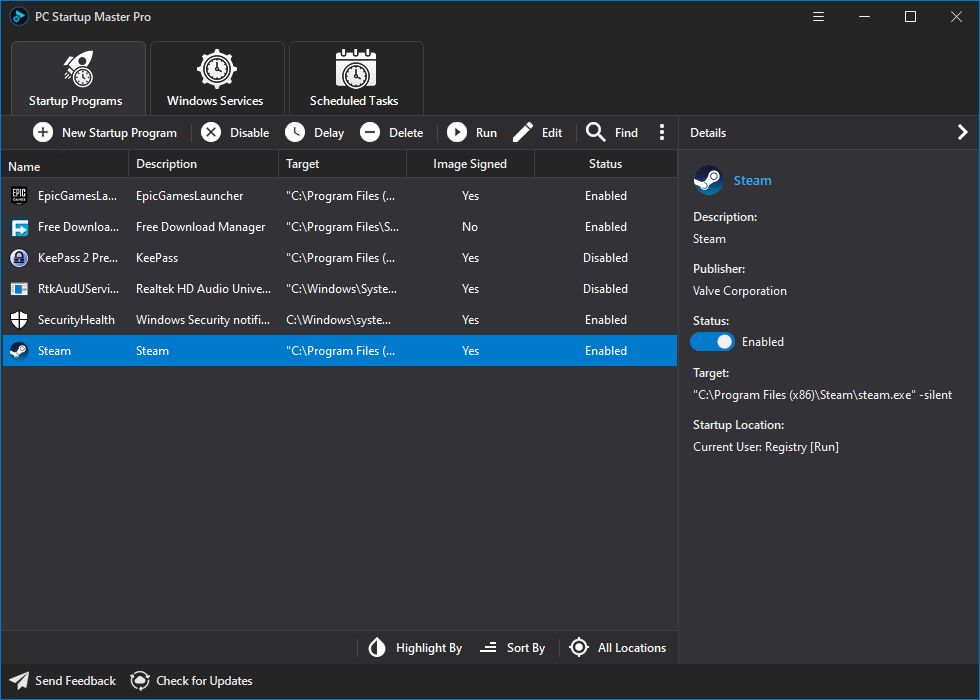Screen dimensions: 980x700
Task: Select the Free Download Manager startup entry
Action: 200,227
